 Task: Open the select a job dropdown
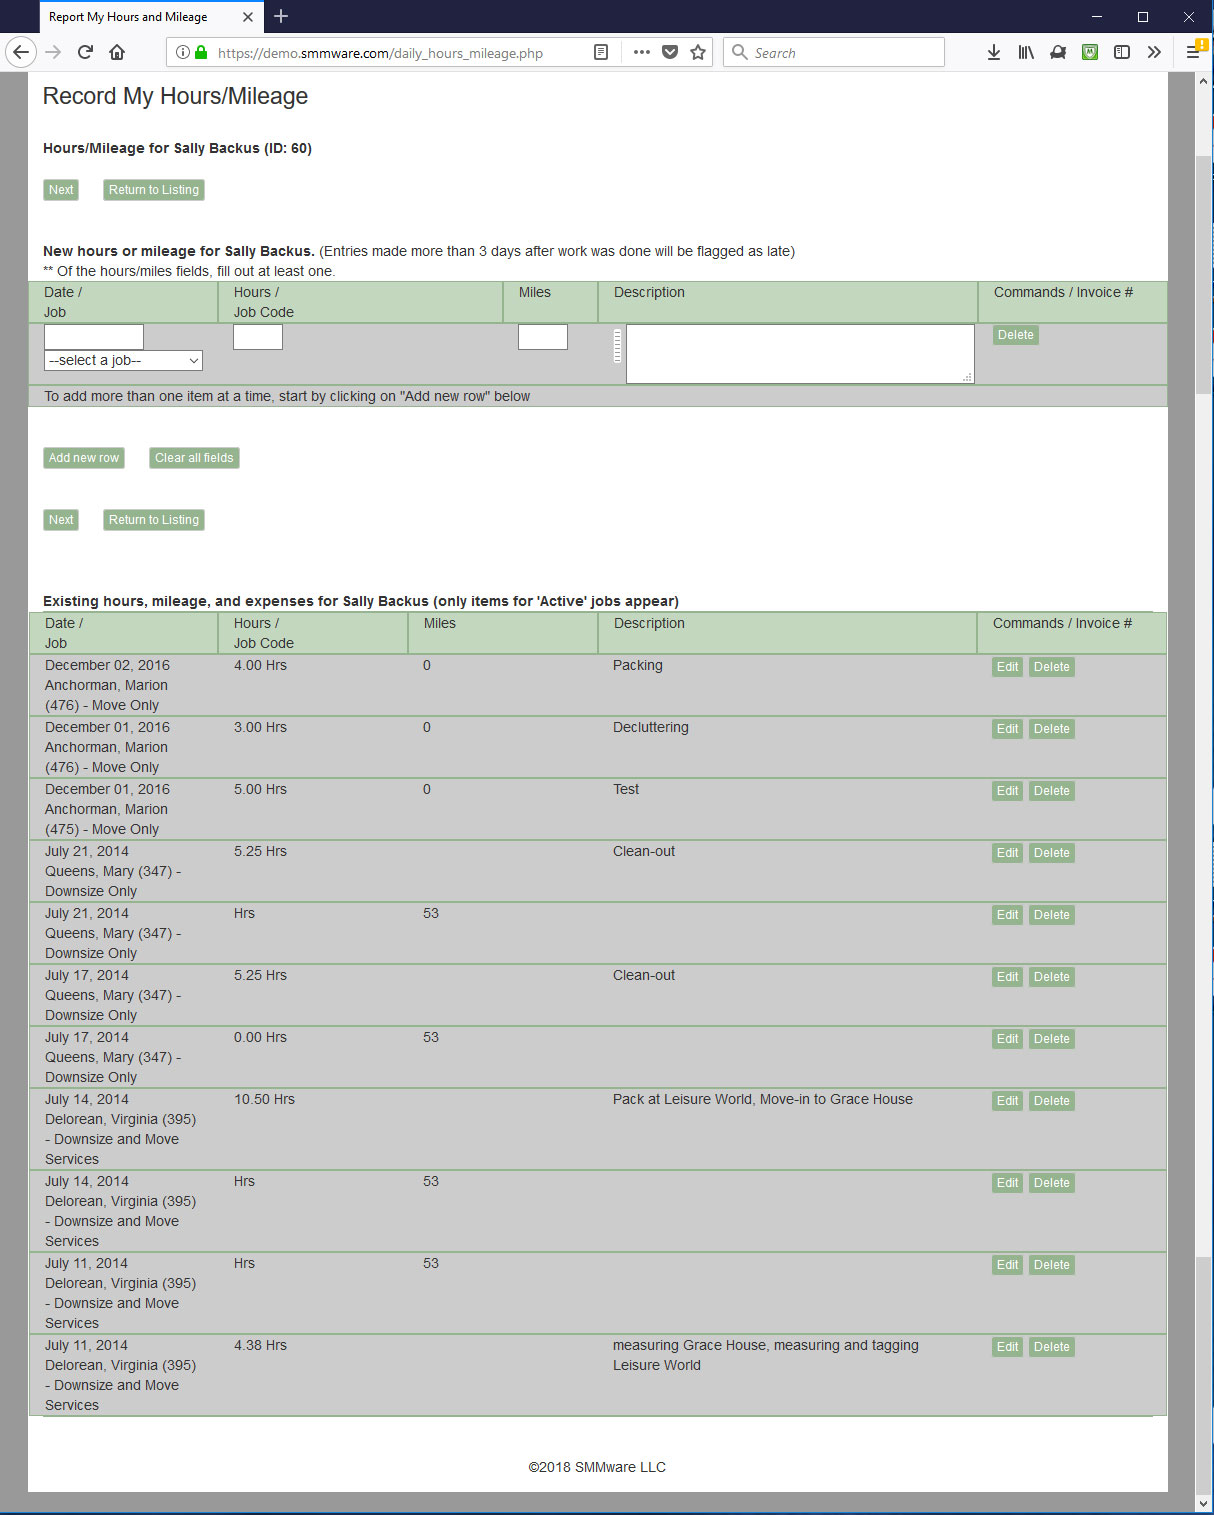click(123, 360)
